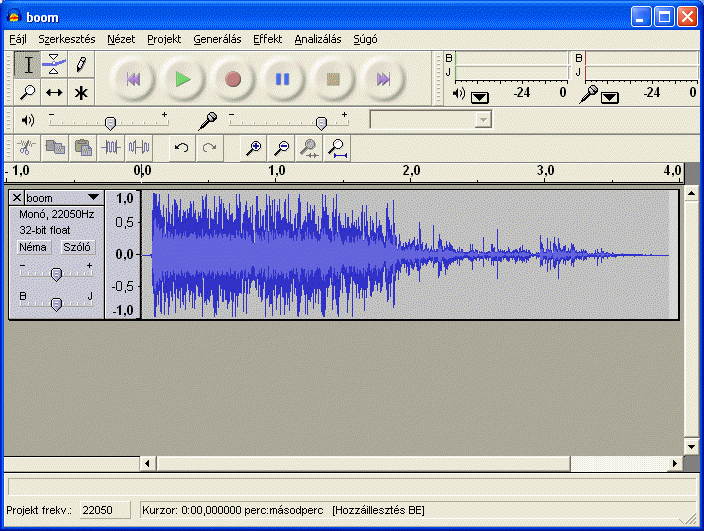Screen dimensions: 704x531
Task: Toggle Néma (mute) on boom track
Action: point(33,247)
